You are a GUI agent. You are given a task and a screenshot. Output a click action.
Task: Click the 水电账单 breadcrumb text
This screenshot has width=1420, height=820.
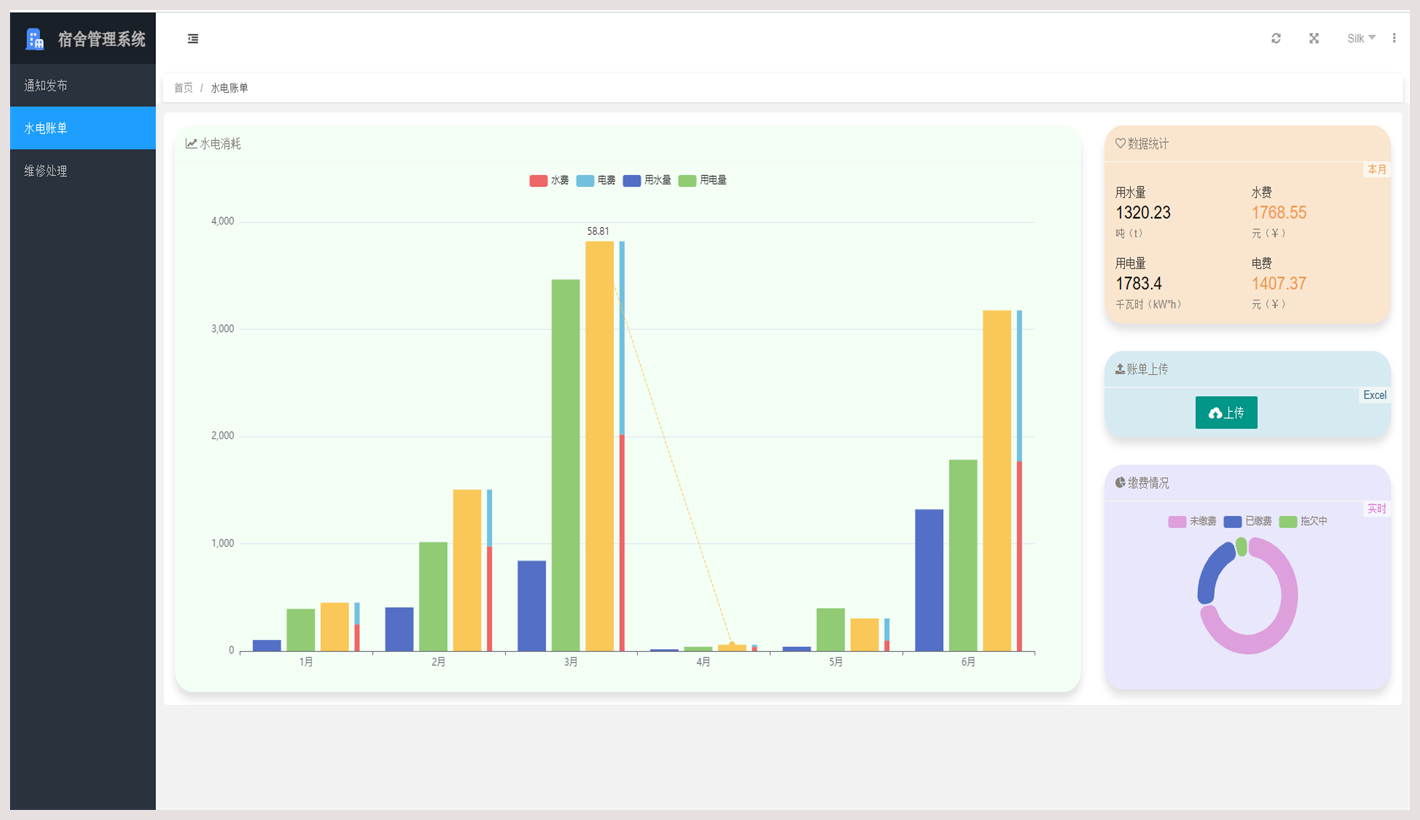(x=229, y=88)
